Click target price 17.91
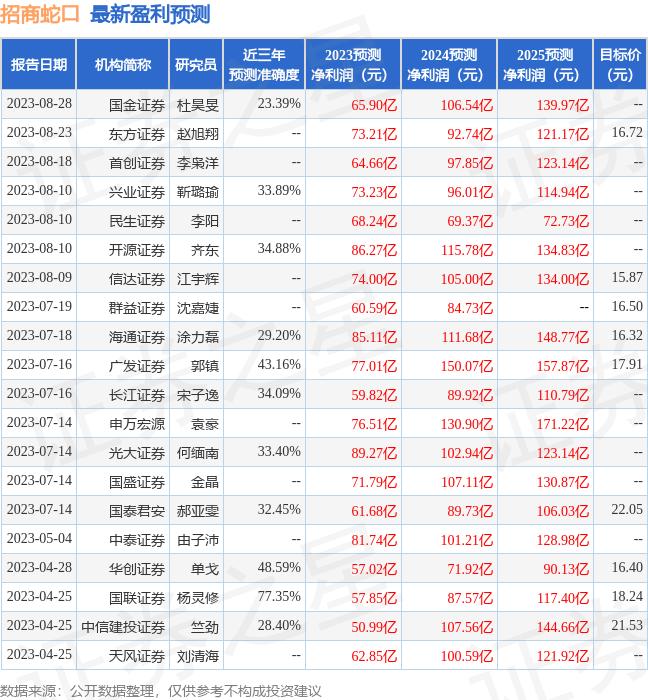The height and width of the screenshot is (700, 648). point(627,364)
